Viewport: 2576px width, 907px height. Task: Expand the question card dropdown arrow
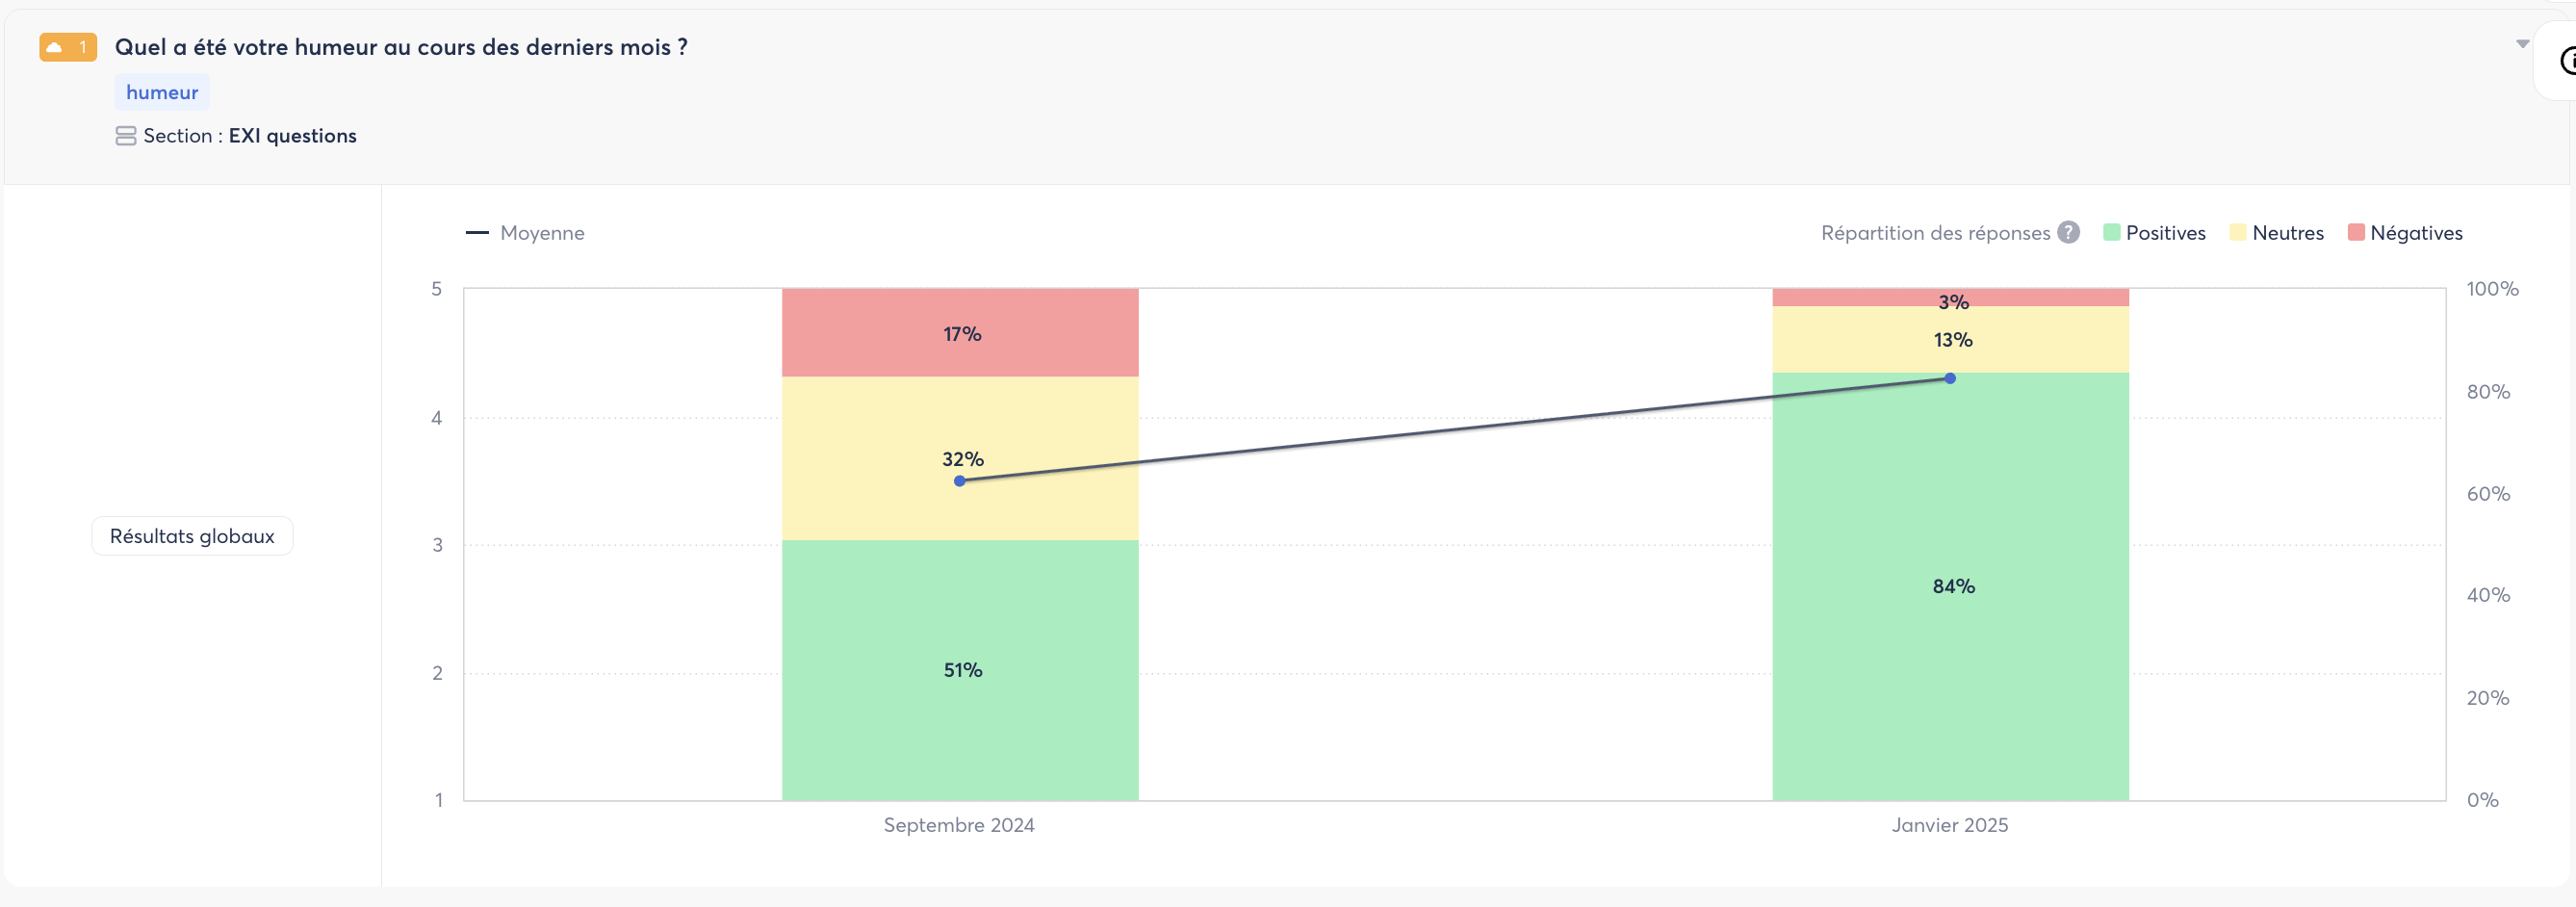pos(2522,44)
